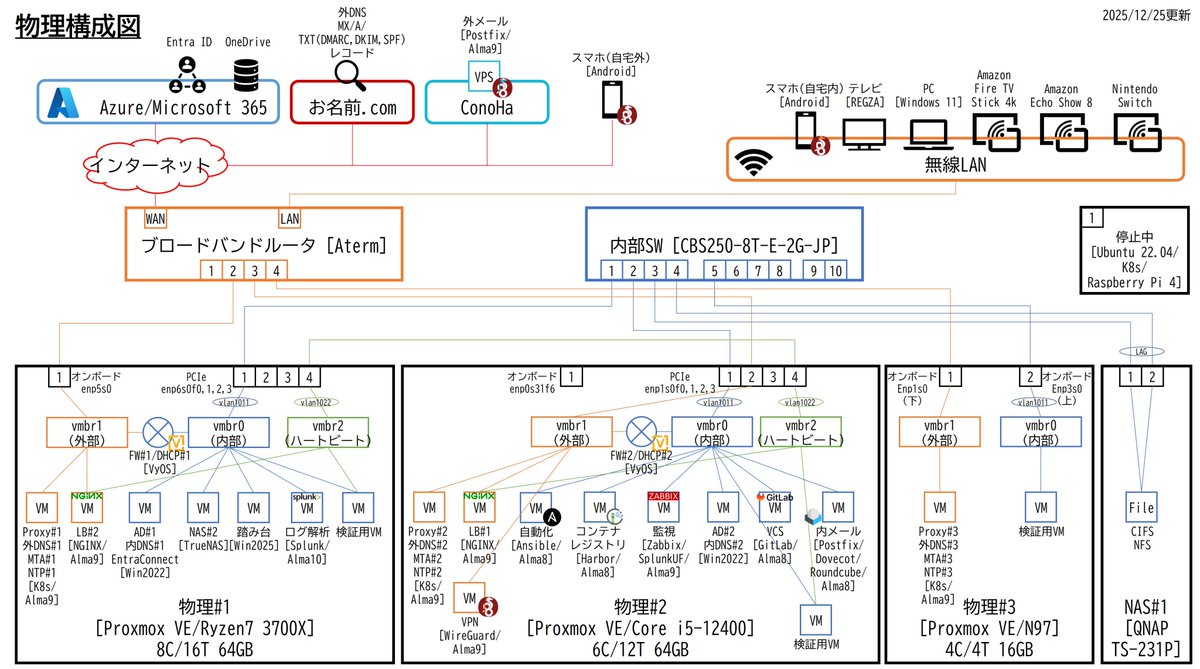
Task: Click the smartphone icon labeled スマホ(自宅外)
Action: 613,100
